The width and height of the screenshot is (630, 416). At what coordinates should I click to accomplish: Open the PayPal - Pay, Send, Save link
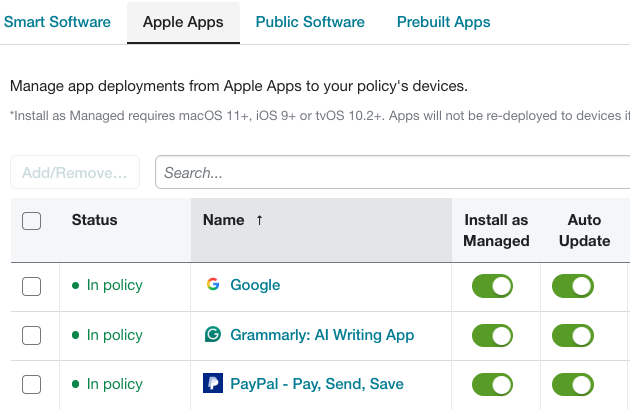tap(317, 384)
